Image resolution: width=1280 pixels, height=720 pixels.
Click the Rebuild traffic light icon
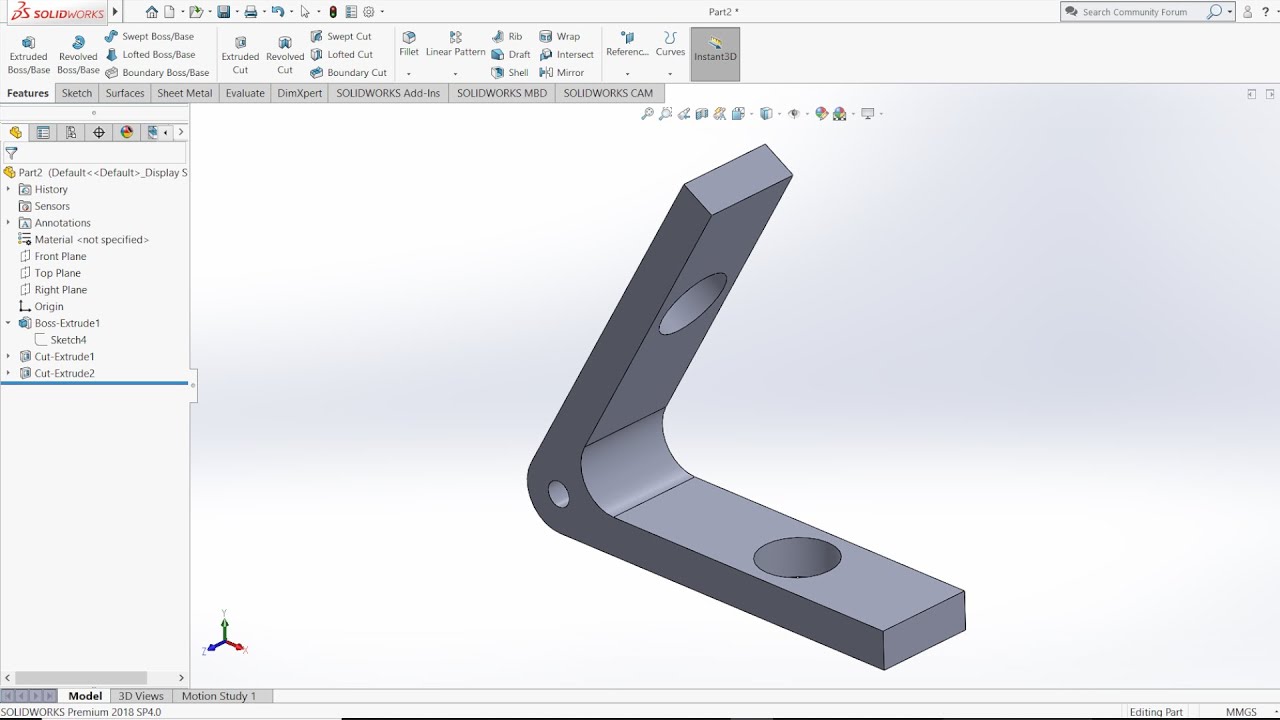(x=333, y=12)
